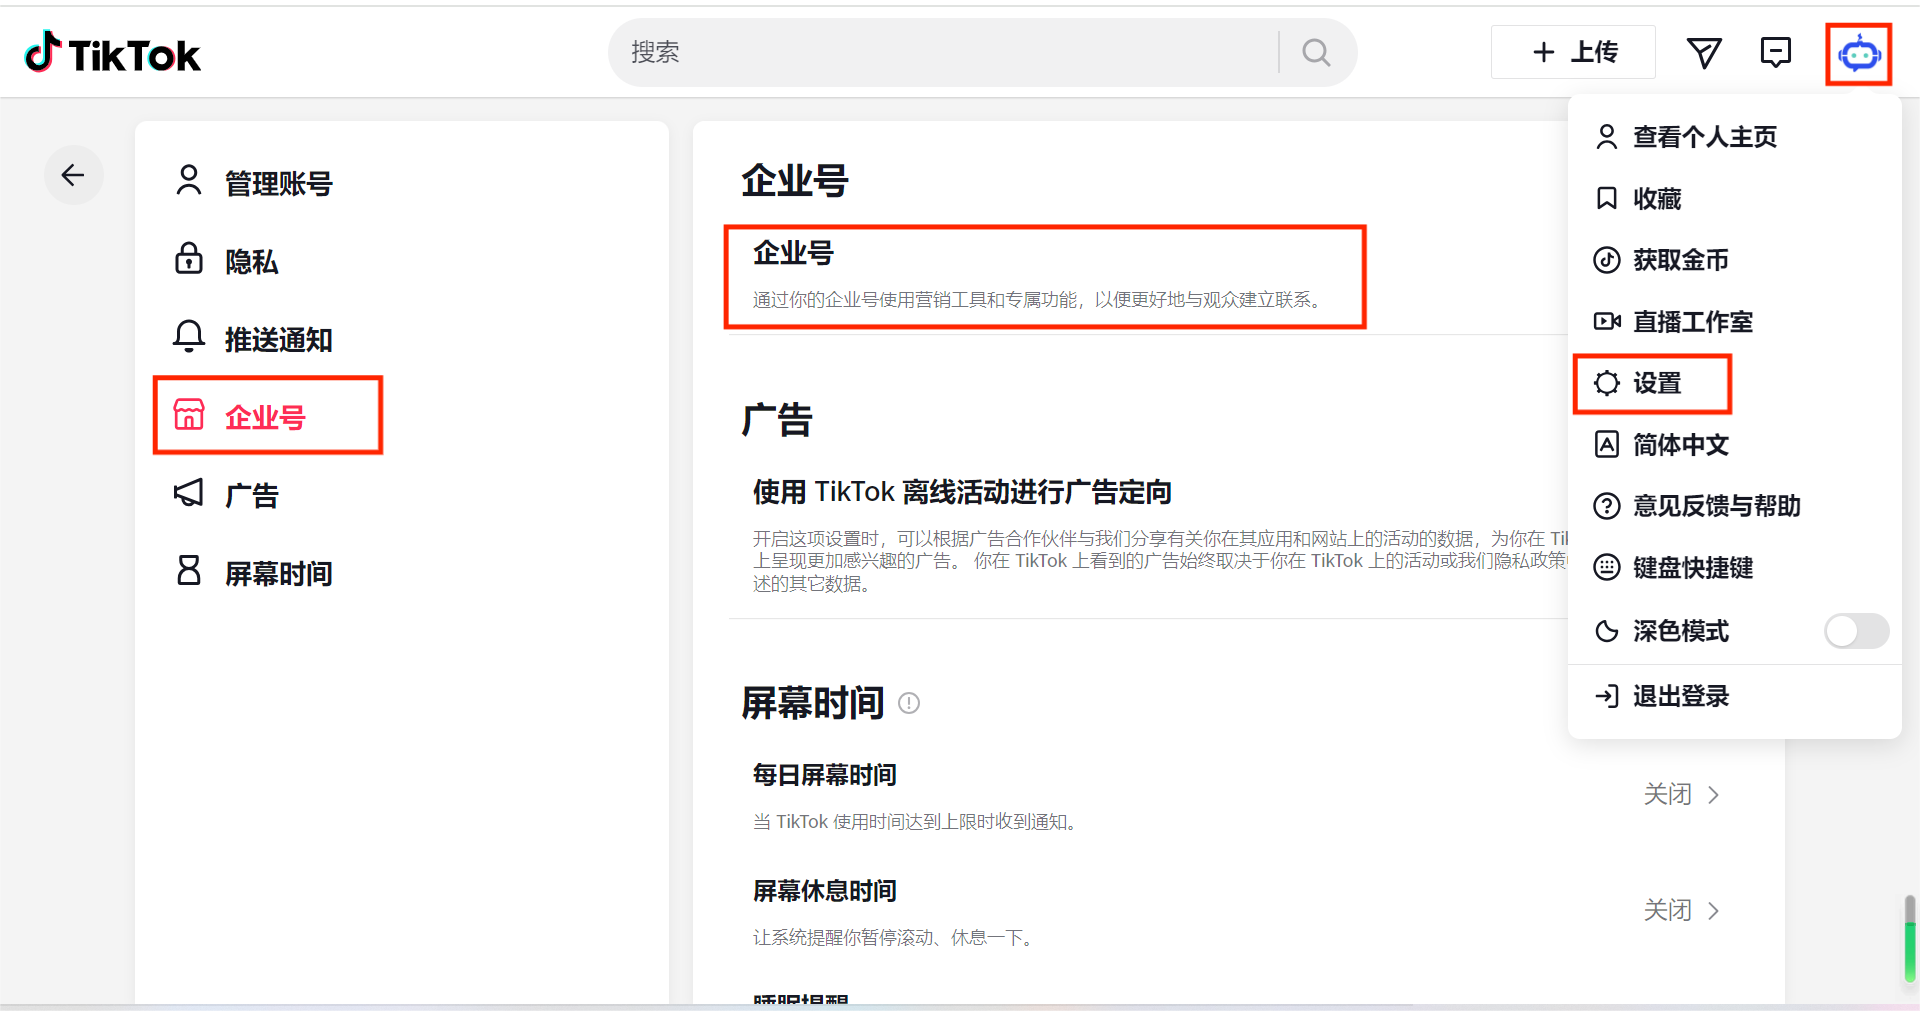Open the 企业号 option row

1045,277
